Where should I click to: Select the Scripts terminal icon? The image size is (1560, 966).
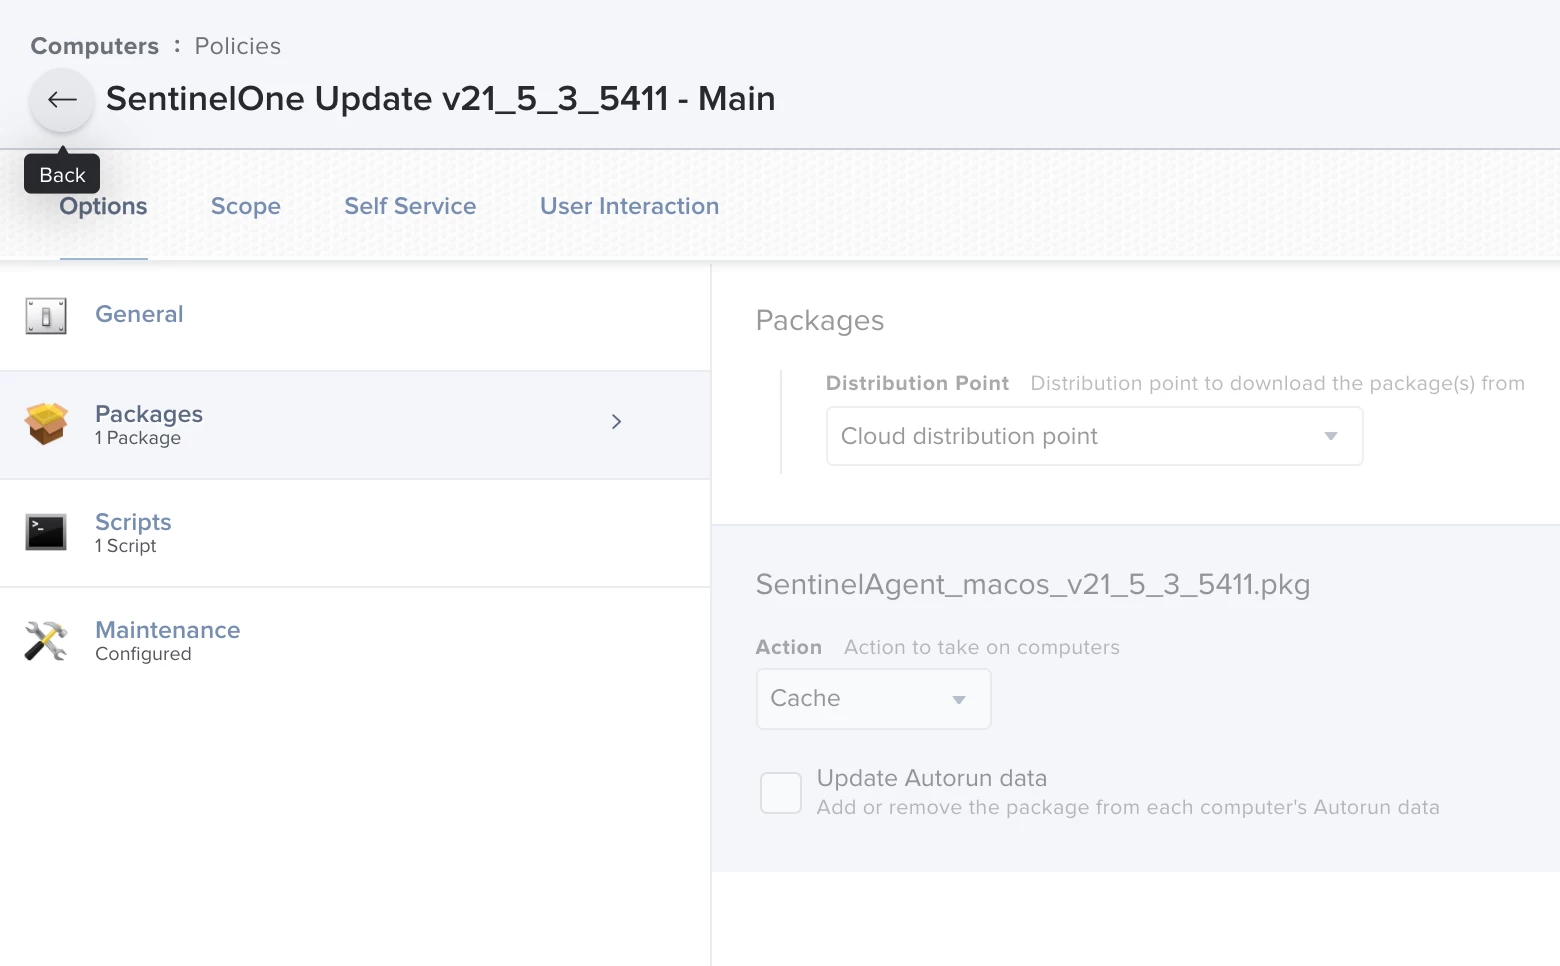46,532
